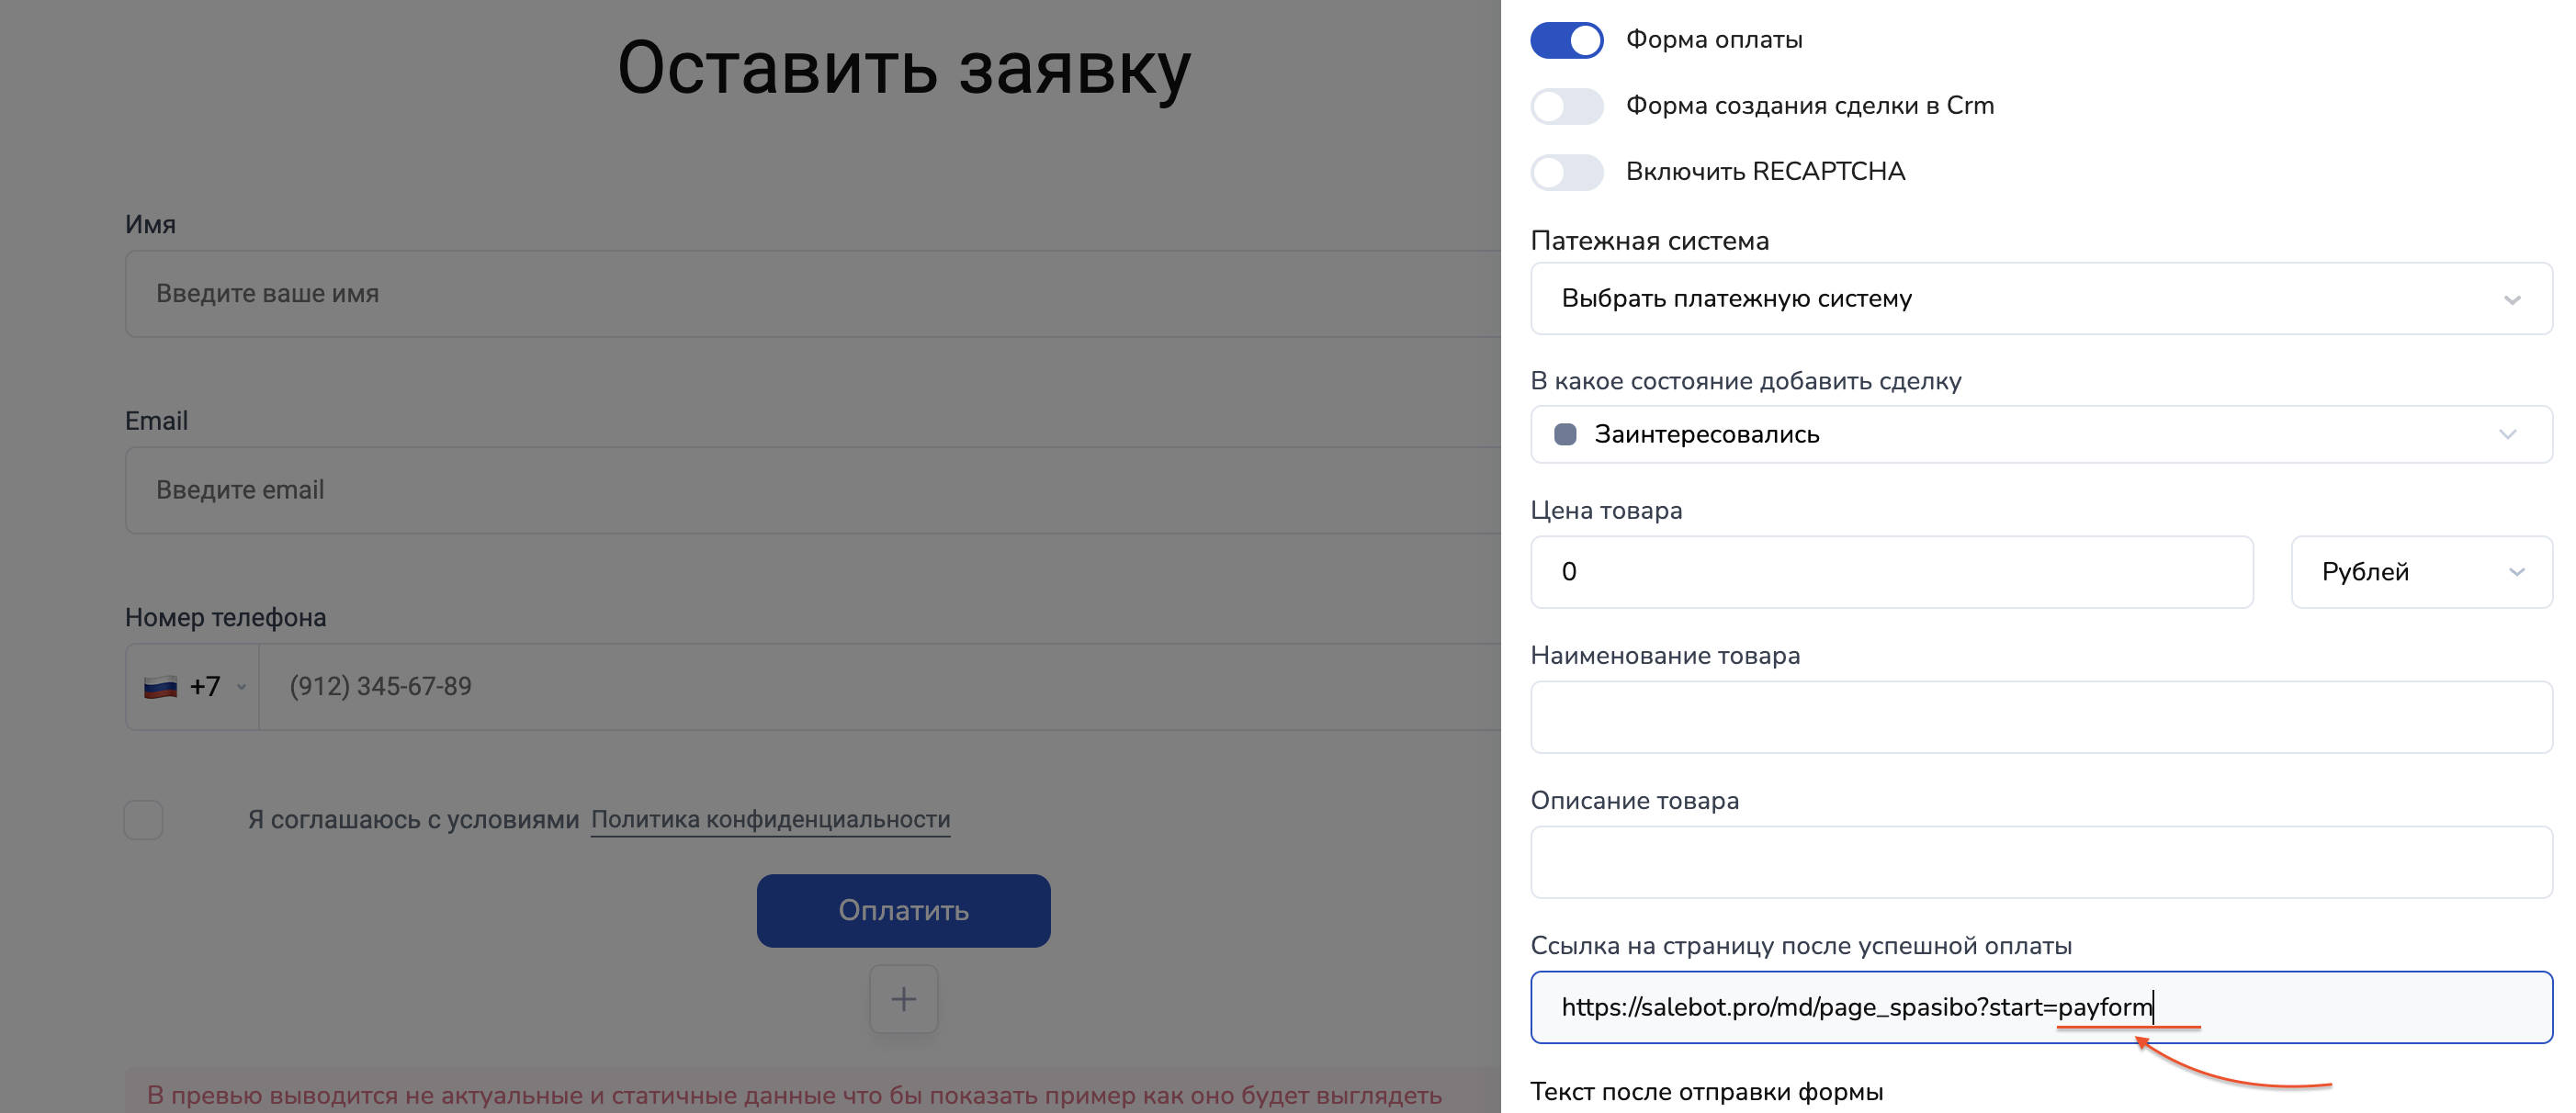Screen dimensions: 2576x1113
Task: Focus the Наименование товара text field
Action: pyautogui.click(x=2040, y=717)
